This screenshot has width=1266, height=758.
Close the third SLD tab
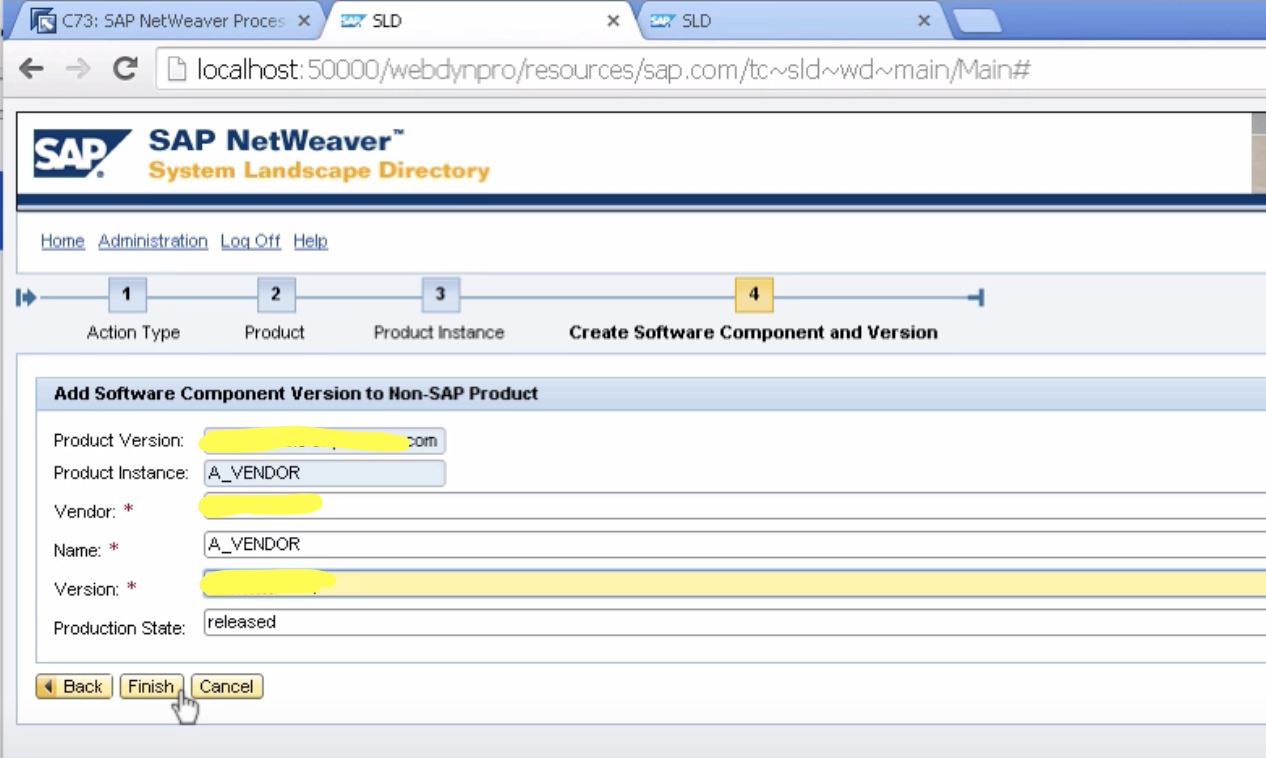tap(924, 20)
